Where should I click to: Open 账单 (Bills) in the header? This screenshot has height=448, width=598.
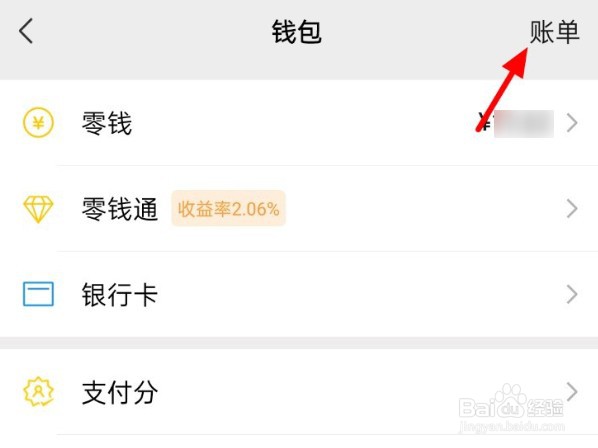pyautogui.click(x=554, y=32)
